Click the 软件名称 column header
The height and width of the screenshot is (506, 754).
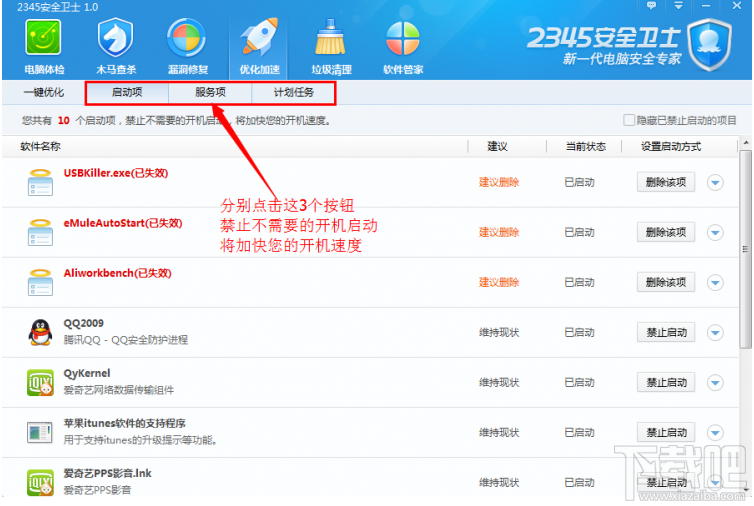40,147
